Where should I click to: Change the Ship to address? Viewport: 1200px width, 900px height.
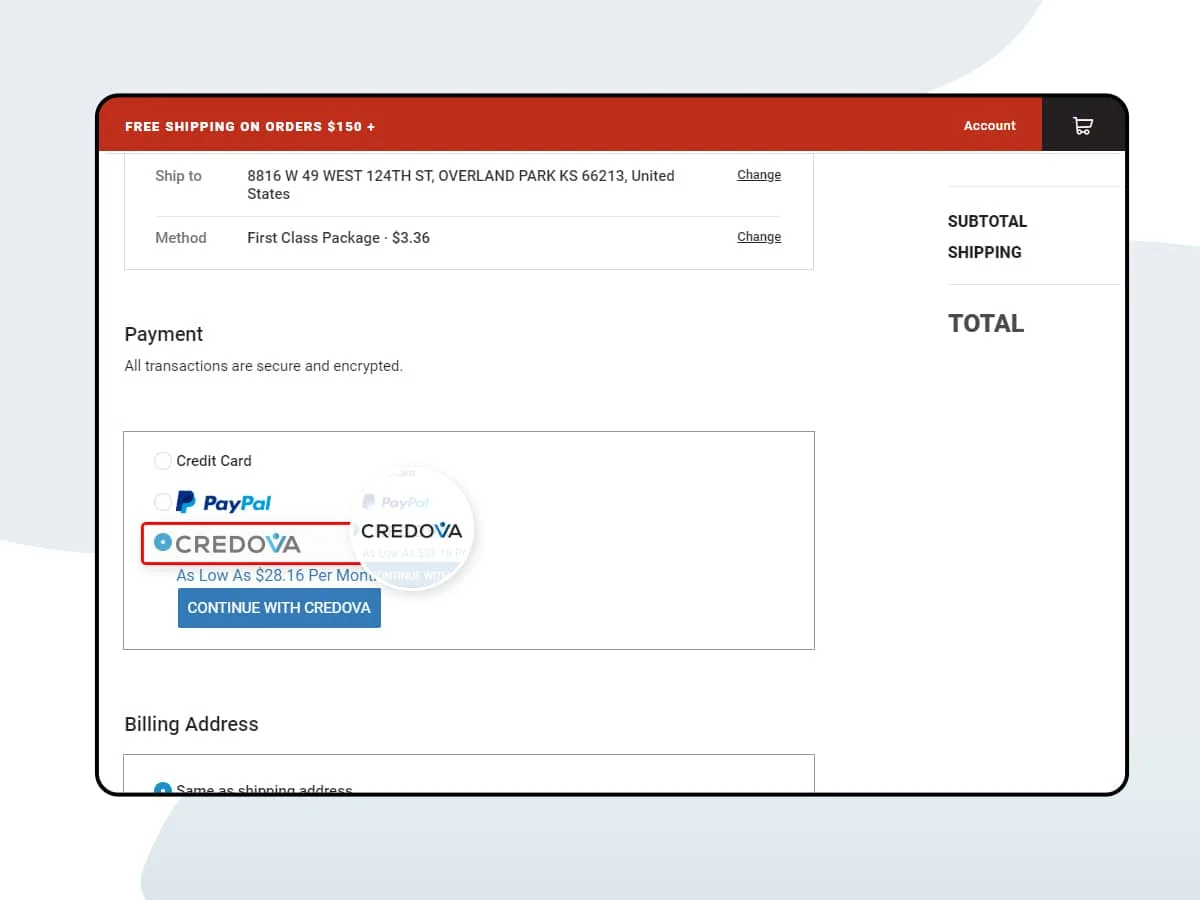coord(759,175)
